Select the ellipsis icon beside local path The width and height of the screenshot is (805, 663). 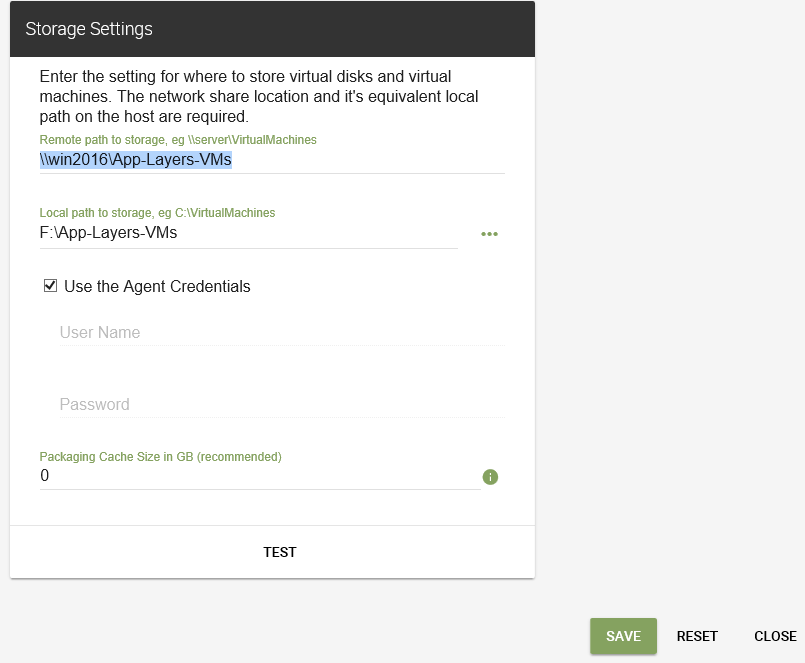[489, 233]
